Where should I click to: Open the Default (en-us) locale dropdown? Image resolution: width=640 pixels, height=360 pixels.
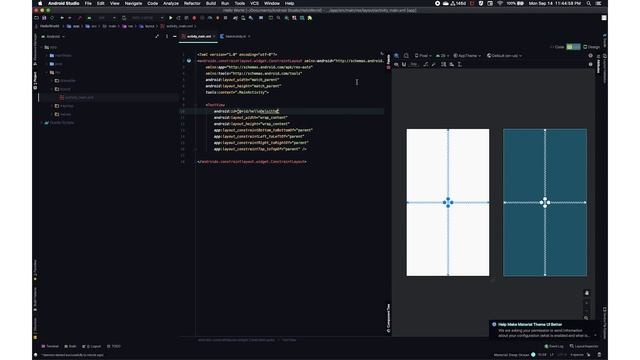click(x=504, y=56)
